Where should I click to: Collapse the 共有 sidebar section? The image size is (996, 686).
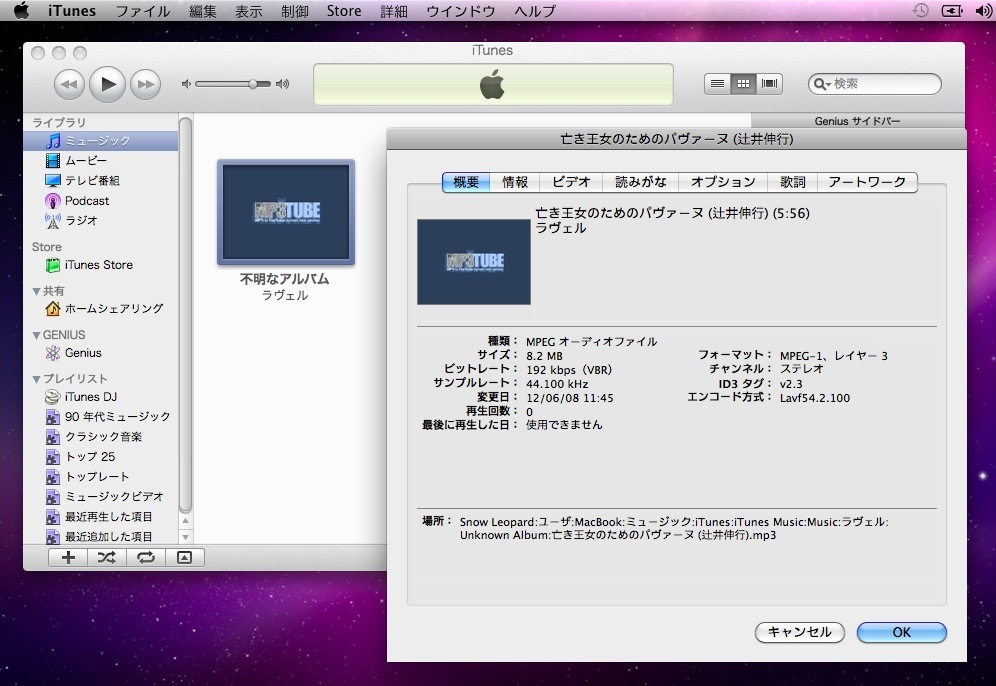(x=37, y=291)
